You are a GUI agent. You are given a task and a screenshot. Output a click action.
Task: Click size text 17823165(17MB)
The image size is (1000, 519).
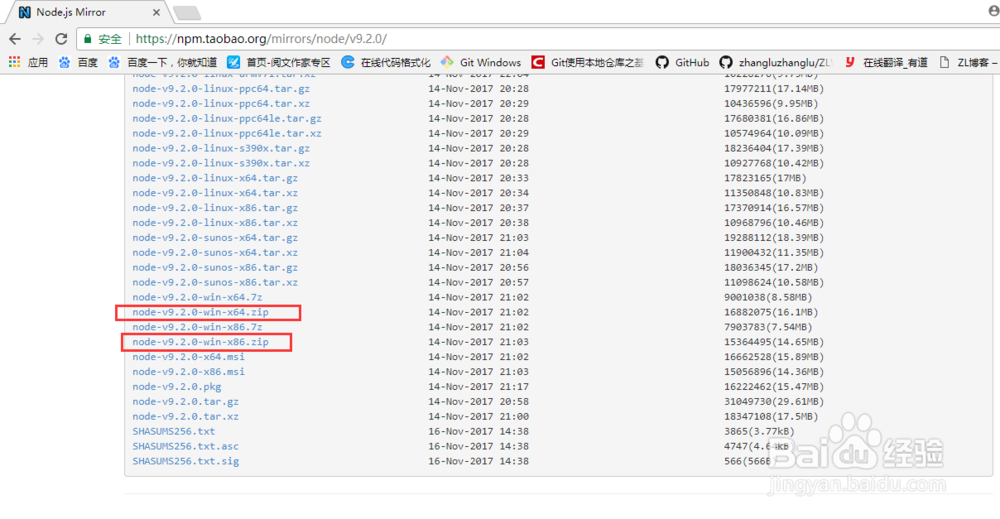765,178
